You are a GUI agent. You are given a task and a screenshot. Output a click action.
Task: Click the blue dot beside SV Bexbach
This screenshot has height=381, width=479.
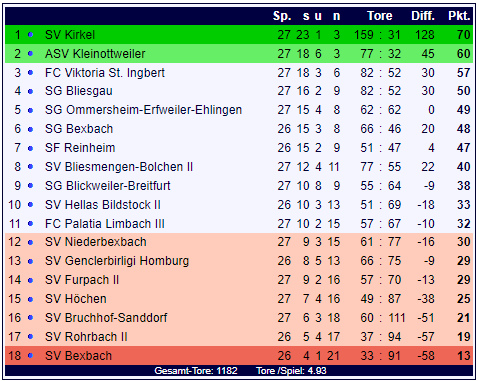click(x=30, y=356)
